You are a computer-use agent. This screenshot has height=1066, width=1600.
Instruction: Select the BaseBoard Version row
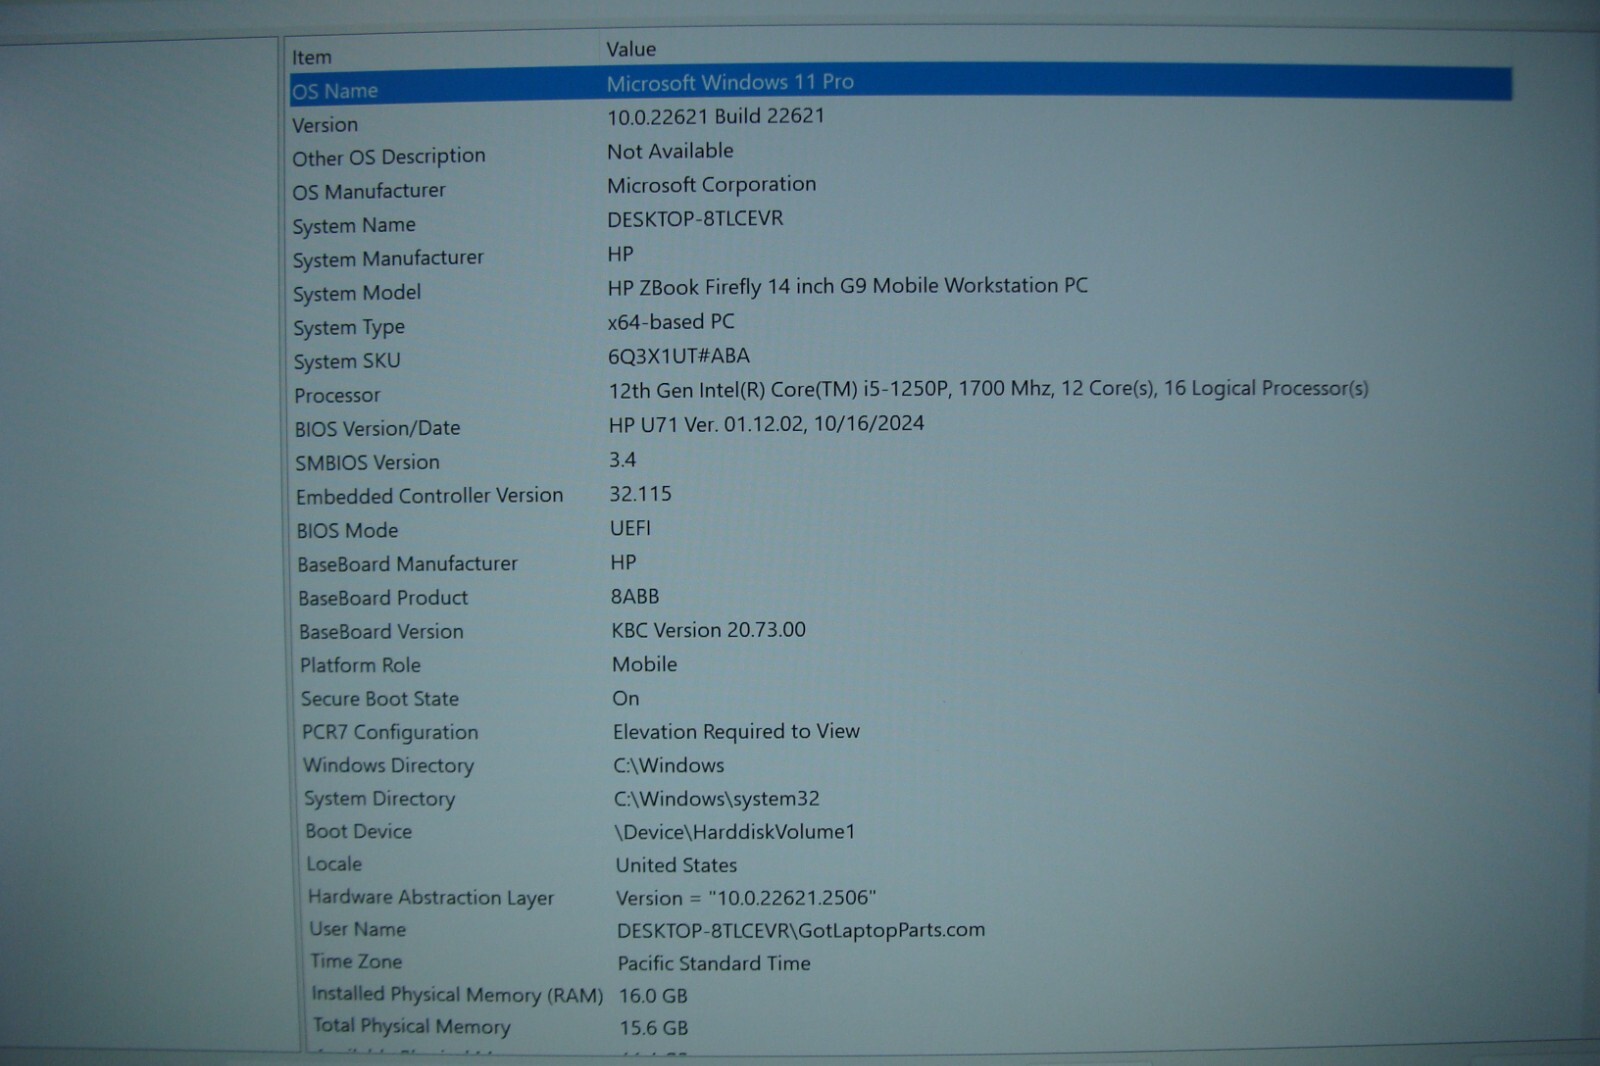[x=381, y=632]
